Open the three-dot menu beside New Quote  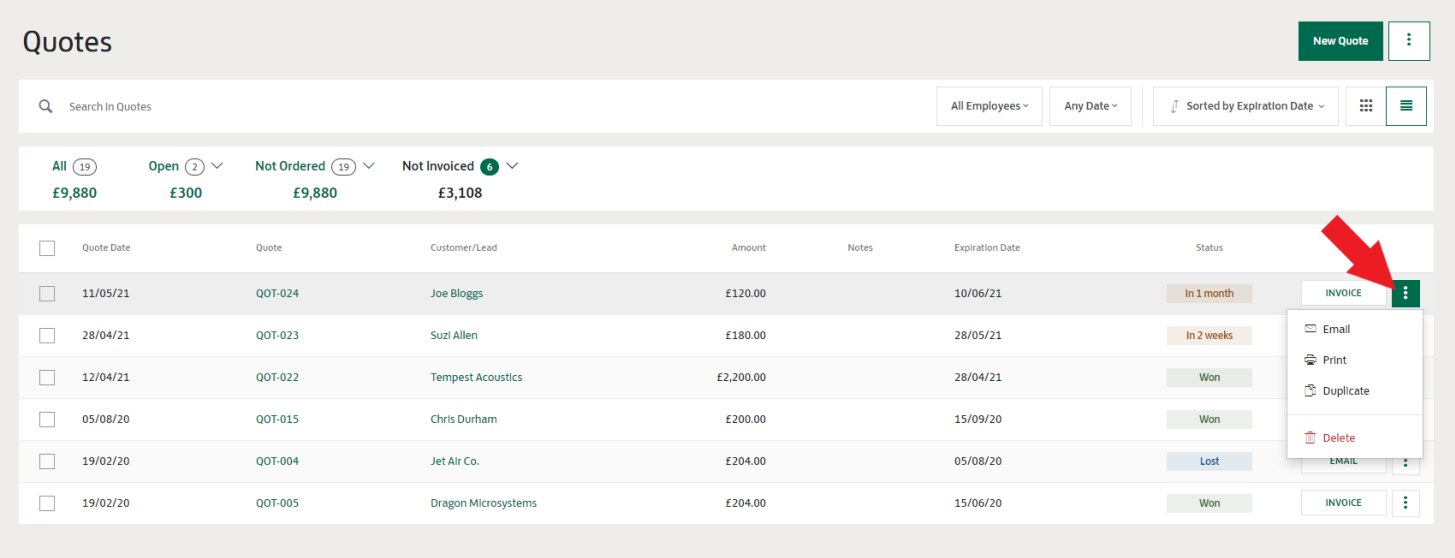(1409, 41)
